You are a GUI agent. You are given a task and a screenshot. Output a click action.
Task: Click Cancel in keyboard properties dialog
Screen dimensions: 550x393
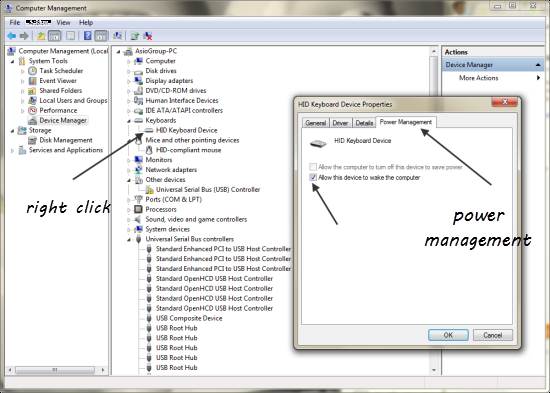[492, 335]
